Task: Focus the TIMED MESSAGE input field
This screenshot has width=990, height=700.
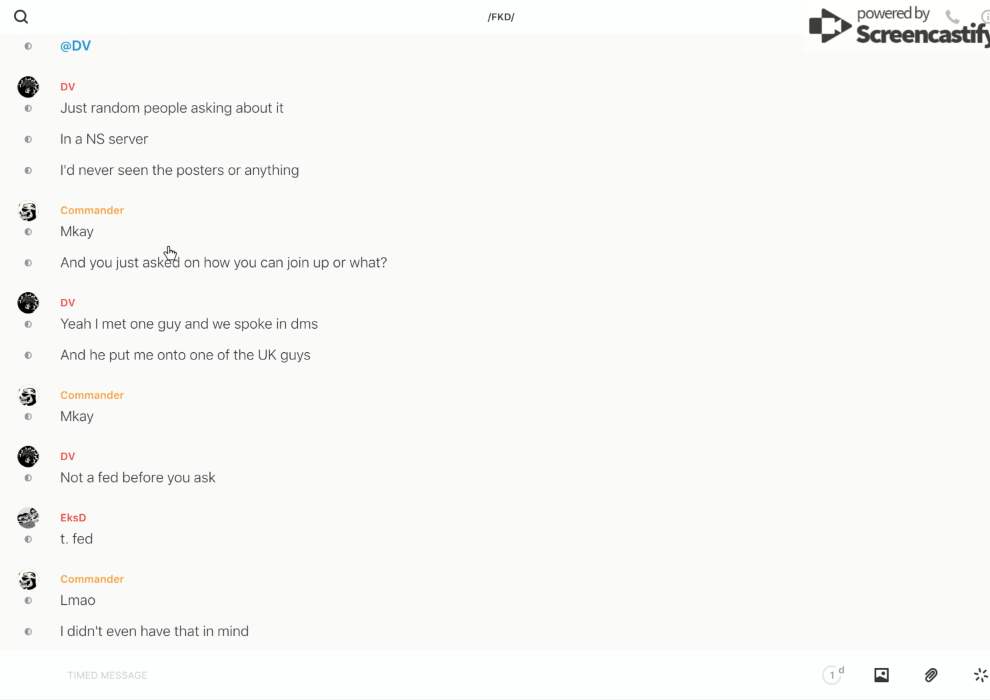Action: coord(436,675)
